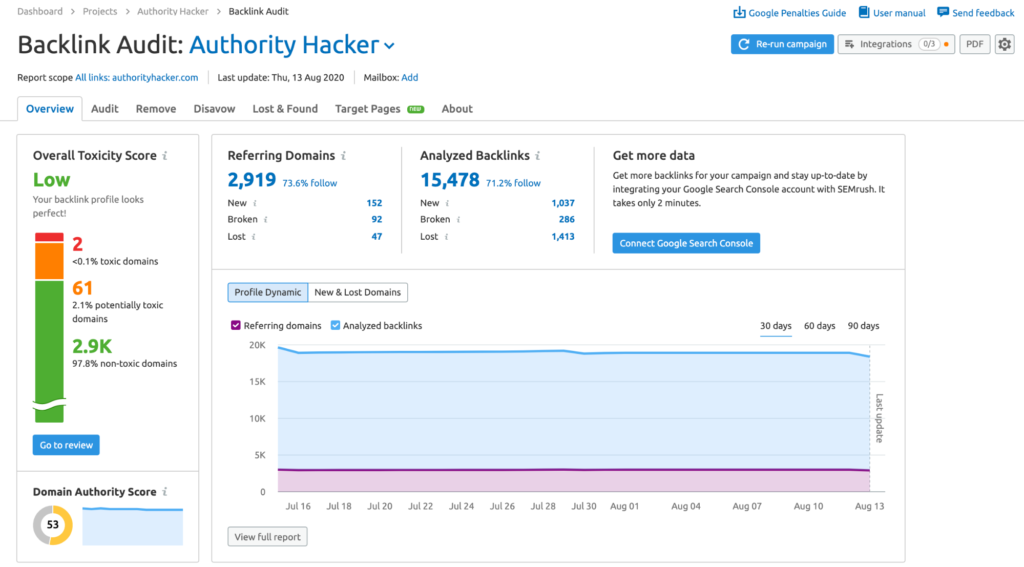Image resolution: width=1024 pixels, height=567 pixels.
Task: Uncheck the Referring domains checkbox
Action: [x=236, y=325]
